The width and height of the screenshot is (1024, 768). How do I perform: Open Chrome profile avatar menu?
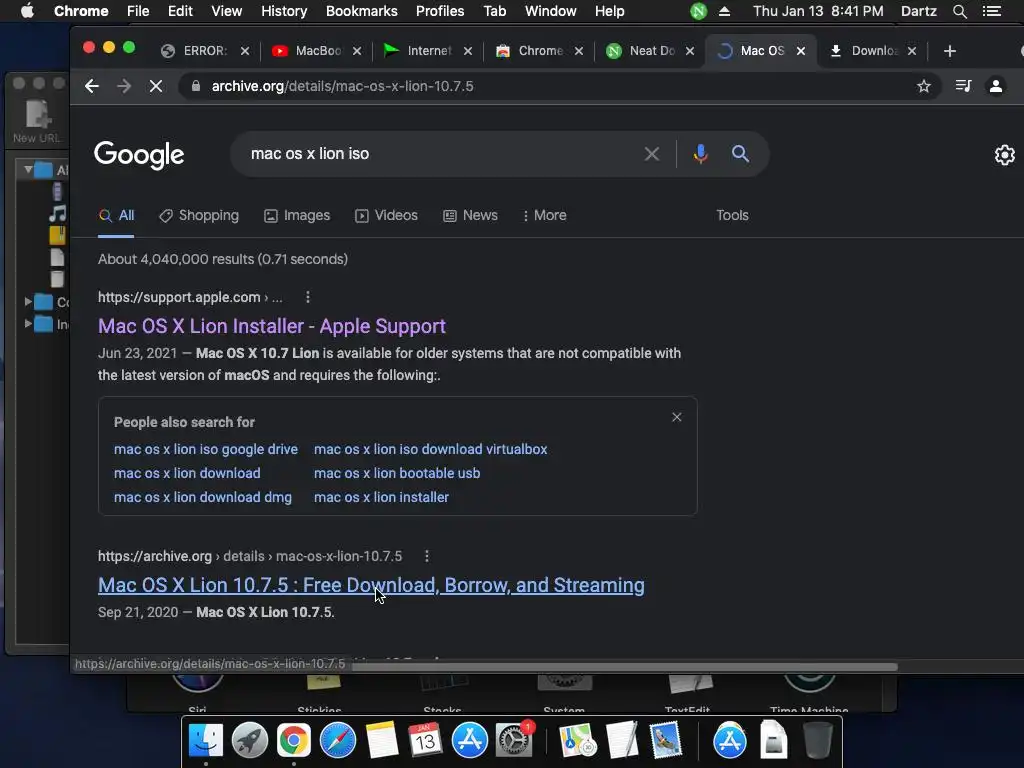[996, 86]
